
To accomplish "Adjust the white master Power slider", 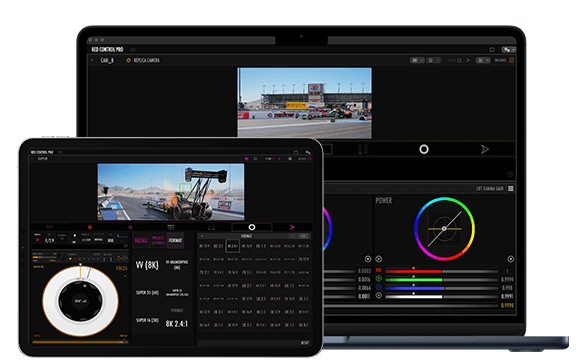I will tap(442, 297).
